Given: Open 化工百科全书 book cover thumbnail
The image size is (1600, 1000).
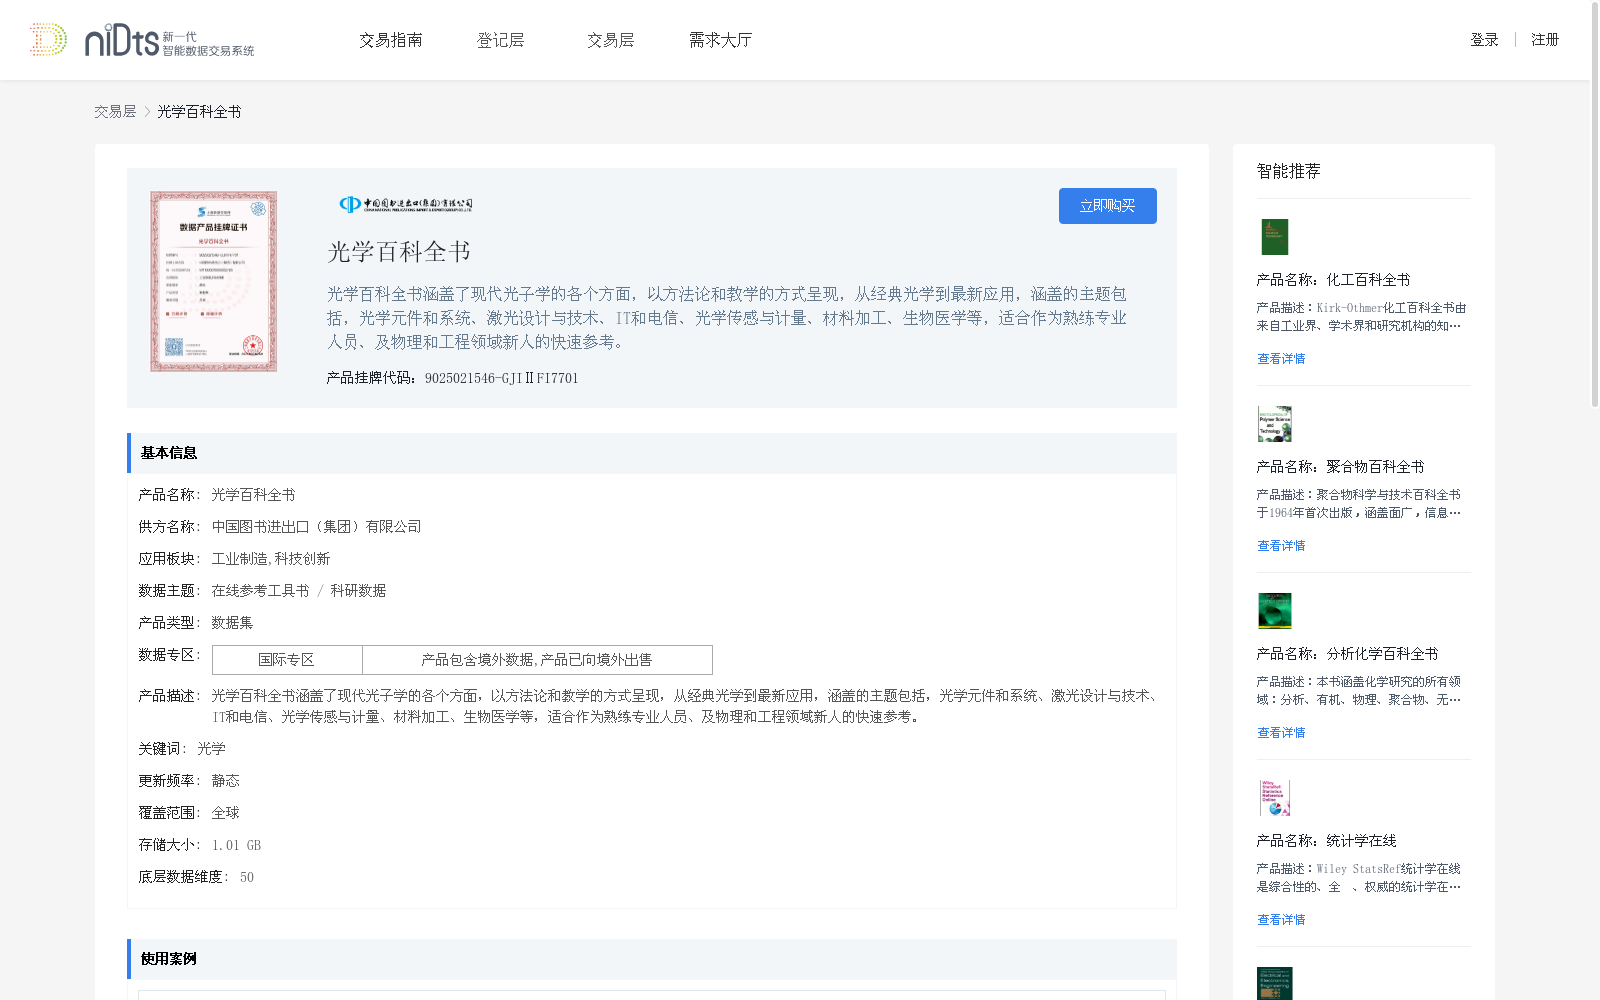Looking at the screenshot, I should pyautogui.click(x=1275, y=237).
